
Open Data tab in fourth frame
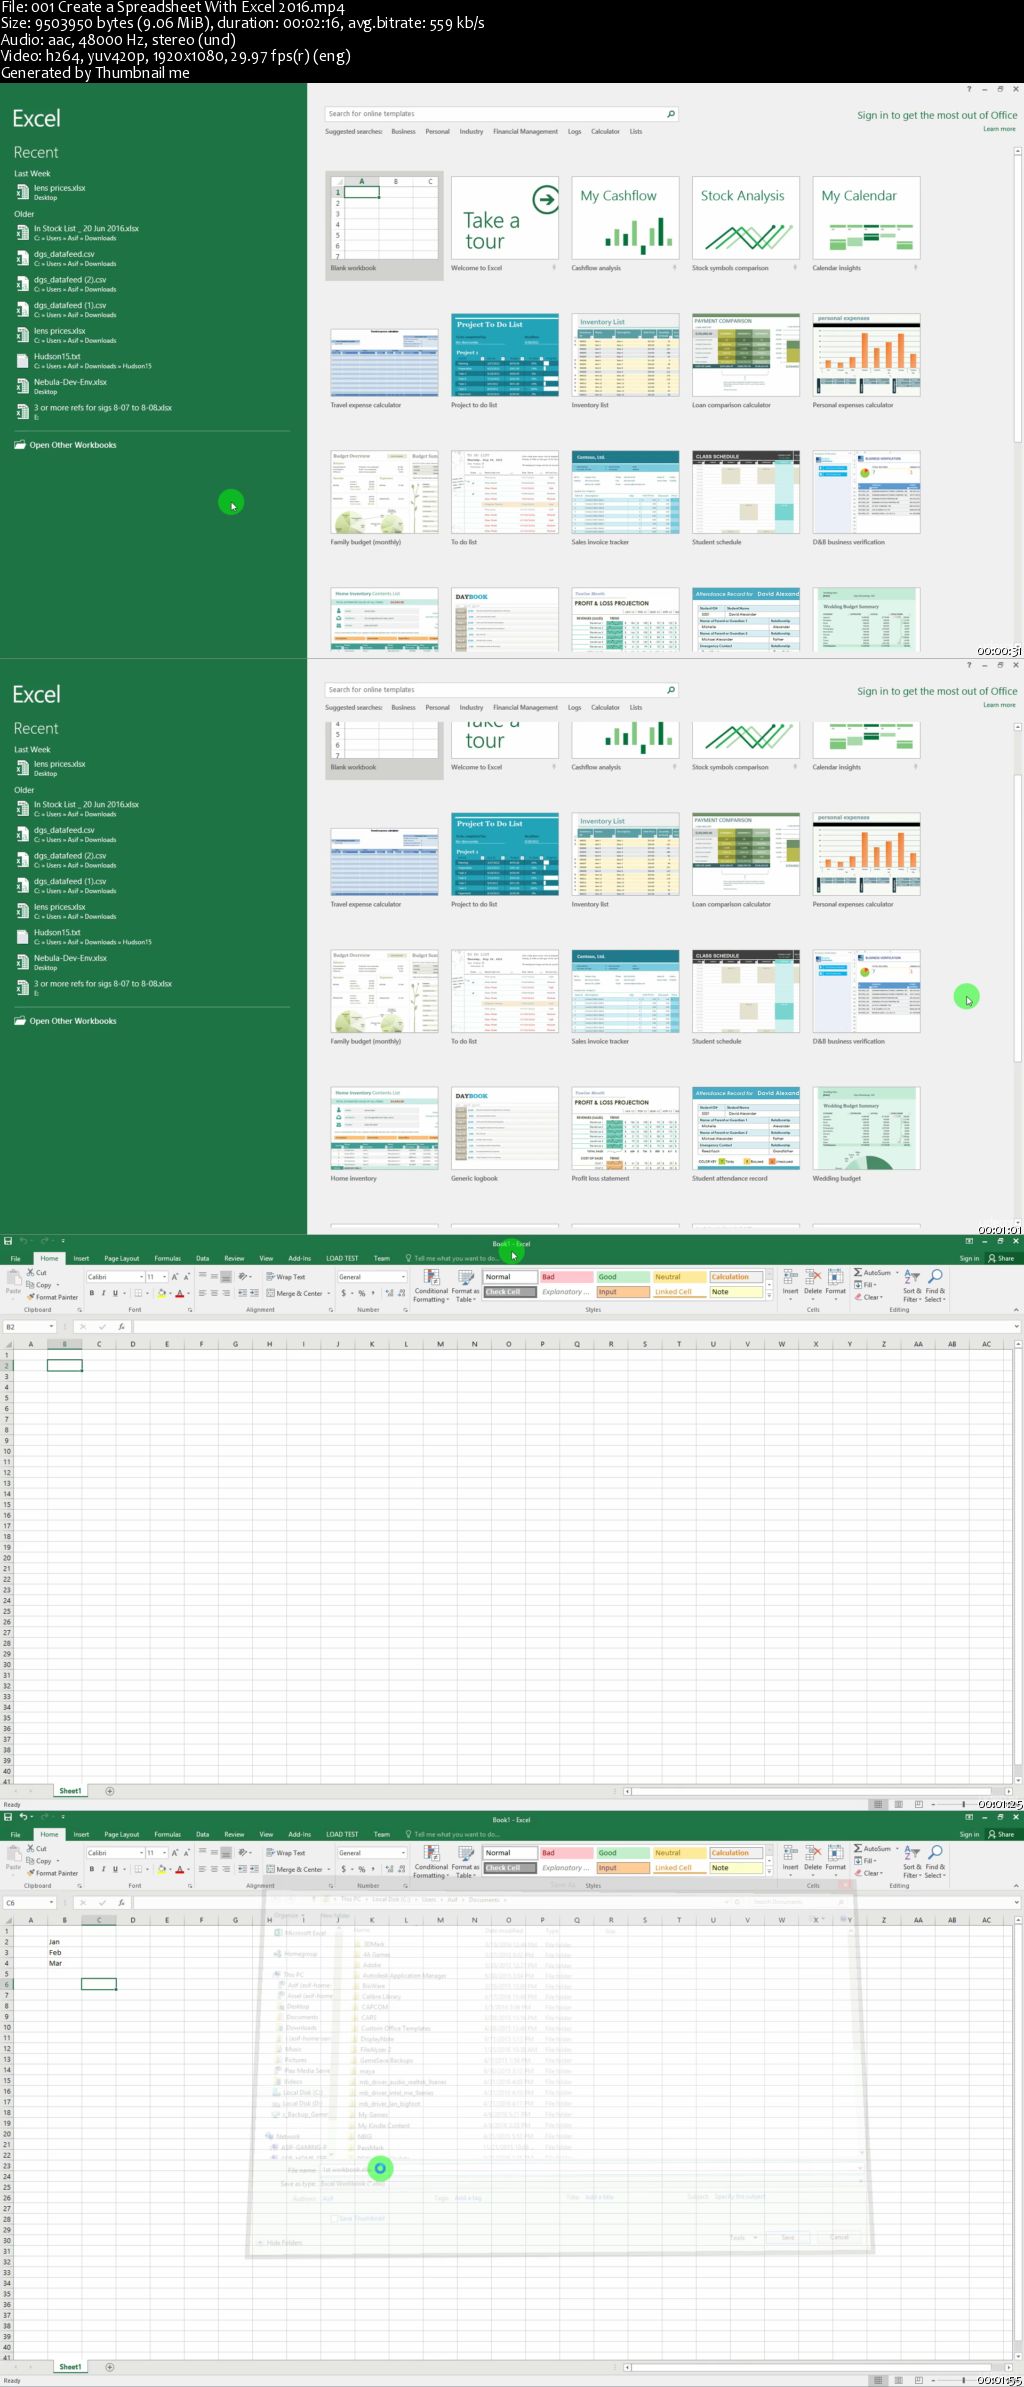click(x=202, y=1834)
